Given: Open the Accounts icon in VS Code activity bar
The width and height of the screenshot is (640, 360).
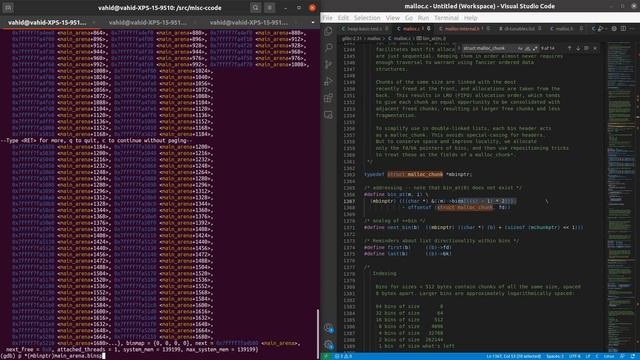Looking at the screenshot, I should tap(329, 327).
